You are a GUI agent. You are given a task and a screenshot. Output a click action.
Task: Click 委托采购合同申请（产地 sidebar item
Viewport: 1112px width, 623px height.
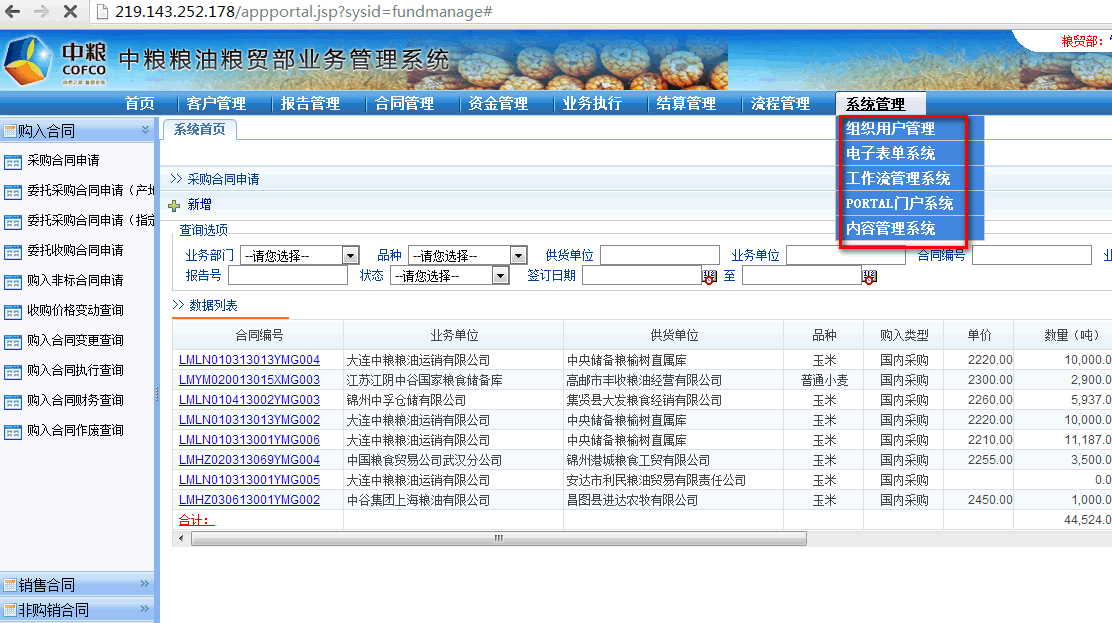90,190
